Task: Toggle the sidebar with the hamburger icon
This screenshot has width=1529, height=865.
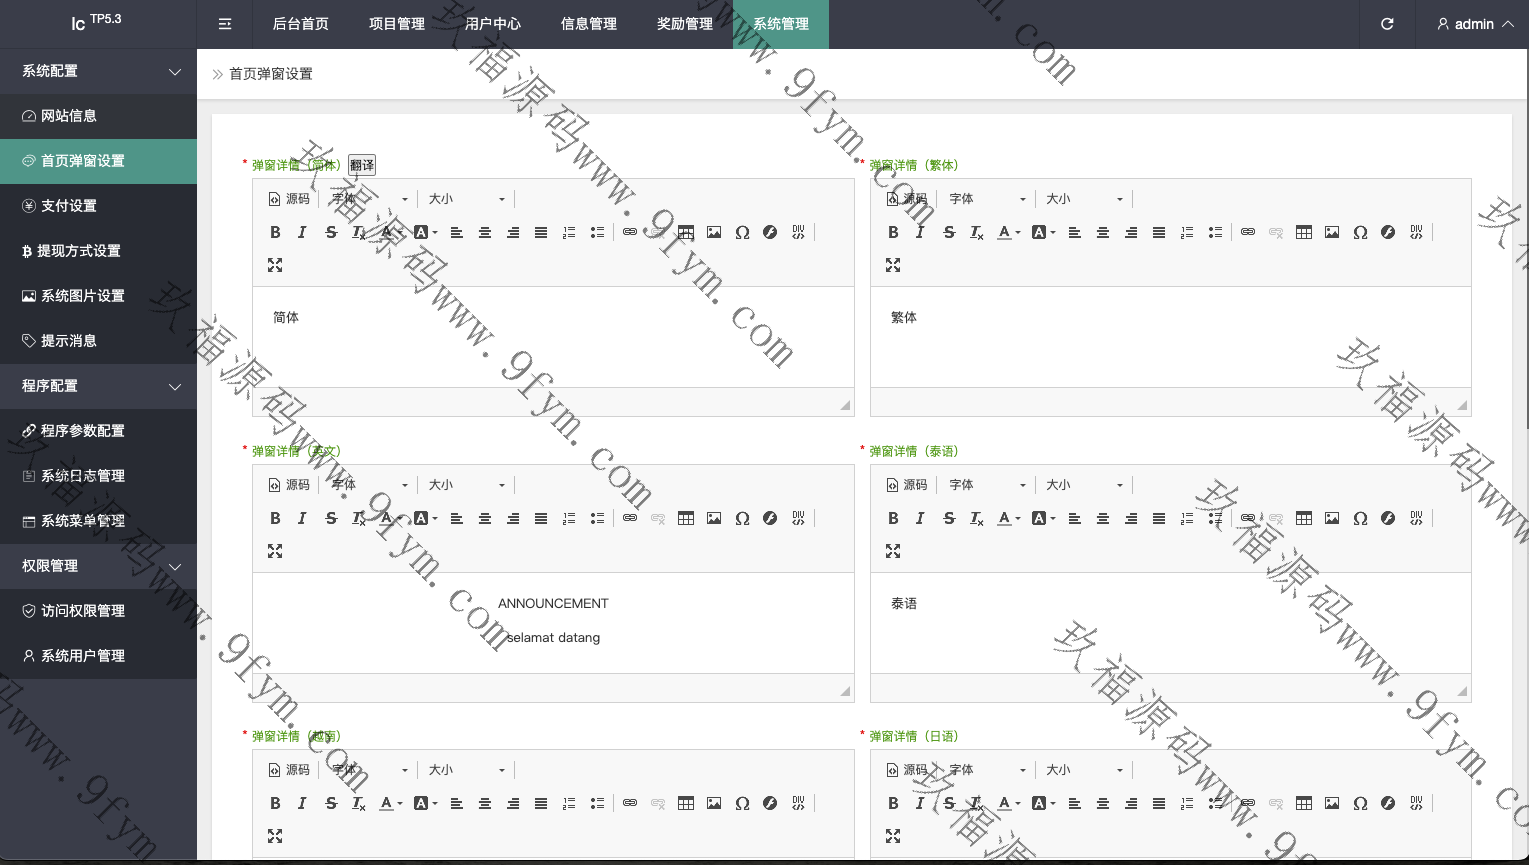Action: pos(225,24)
